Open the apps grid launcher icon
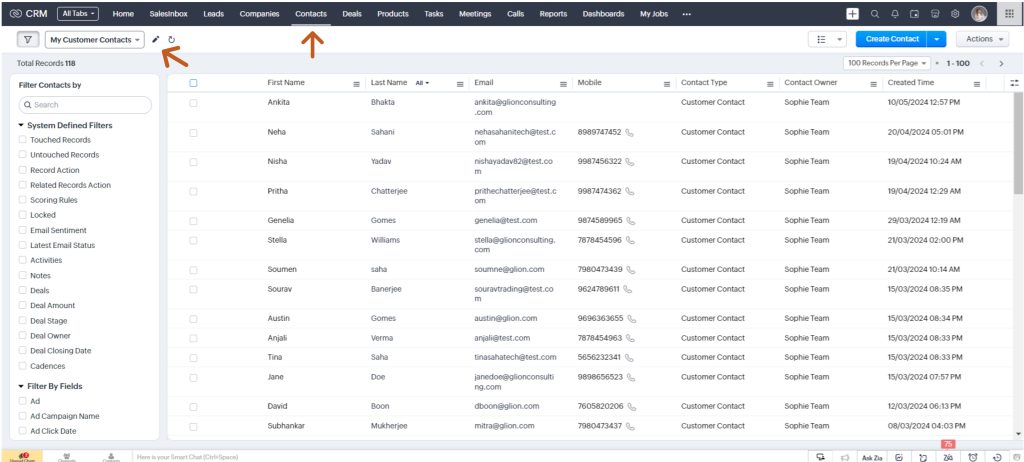The image size is (1024, 462). (1010, 14)
